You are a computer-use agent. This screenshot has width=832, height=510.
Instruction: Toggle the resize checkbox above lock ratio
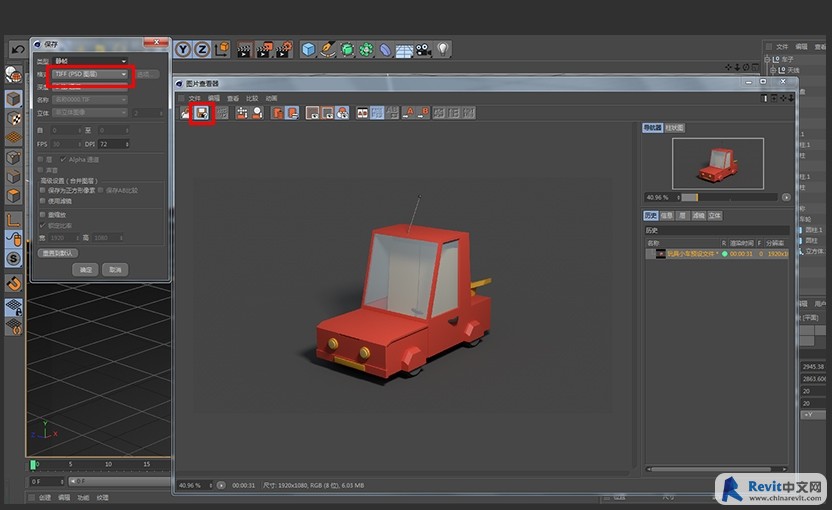click(x=42, y=214)
